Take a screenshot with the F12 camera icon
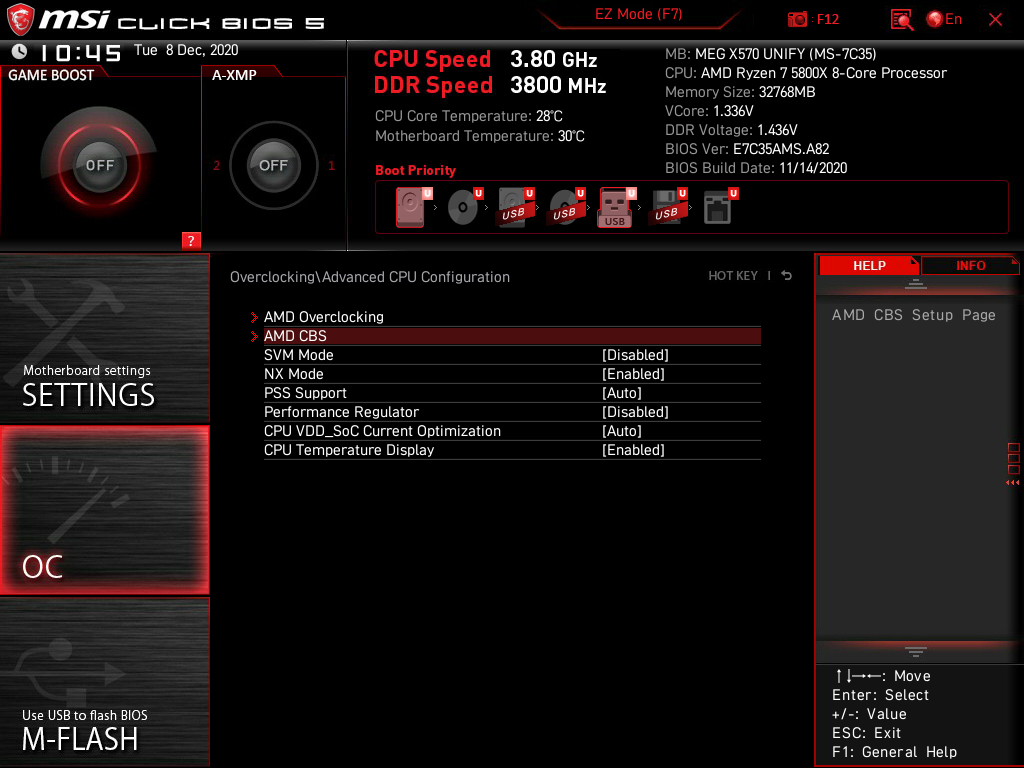The height and width of the screenshot is (768, 1024). 797,20
